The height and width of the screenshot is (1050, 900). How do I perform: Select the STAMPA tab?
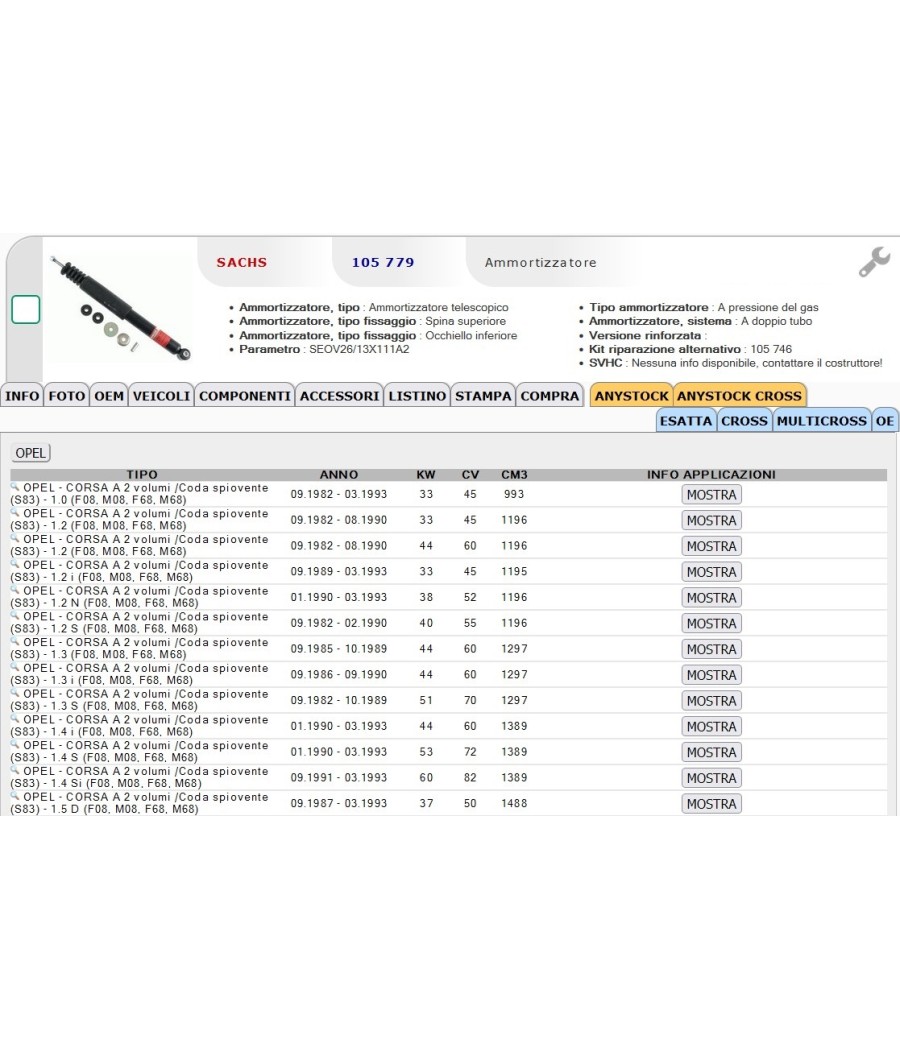(x=483, y=396)
